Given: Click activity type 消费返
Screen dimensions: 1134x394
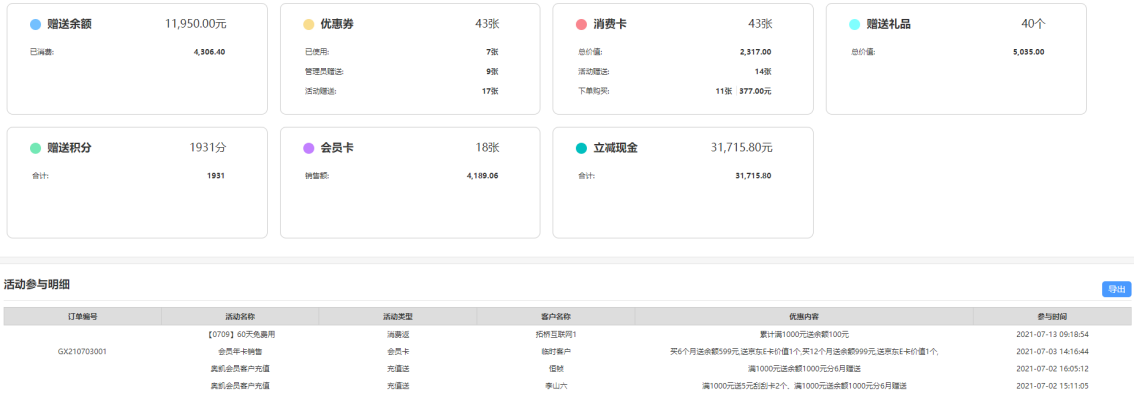Looking at the screenshot, I should [x=398, y=335].
